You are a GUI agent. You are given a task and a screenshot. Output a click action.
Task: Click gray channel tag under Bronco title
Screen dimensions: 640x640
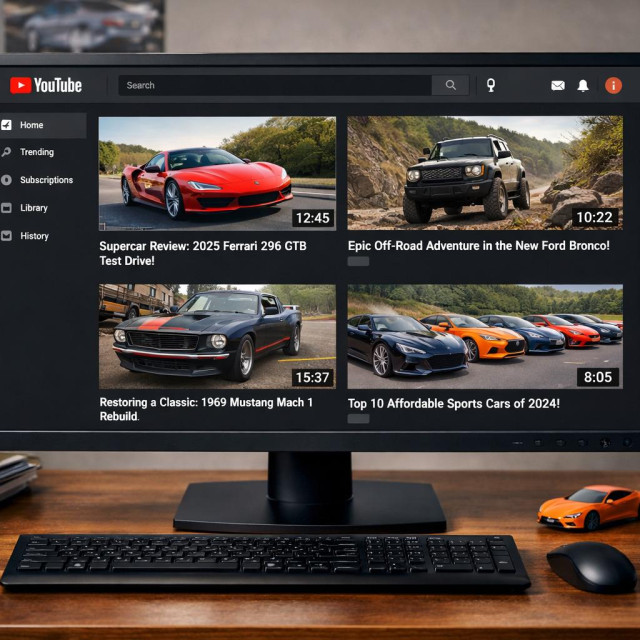point(358,261)
